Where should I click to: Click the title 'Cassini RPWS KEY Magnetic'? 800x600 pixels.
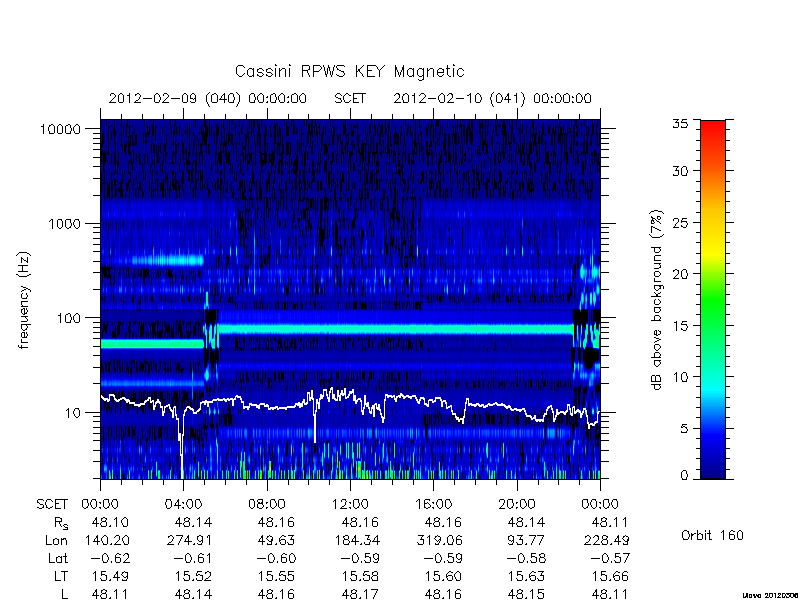tap(349, 71)
